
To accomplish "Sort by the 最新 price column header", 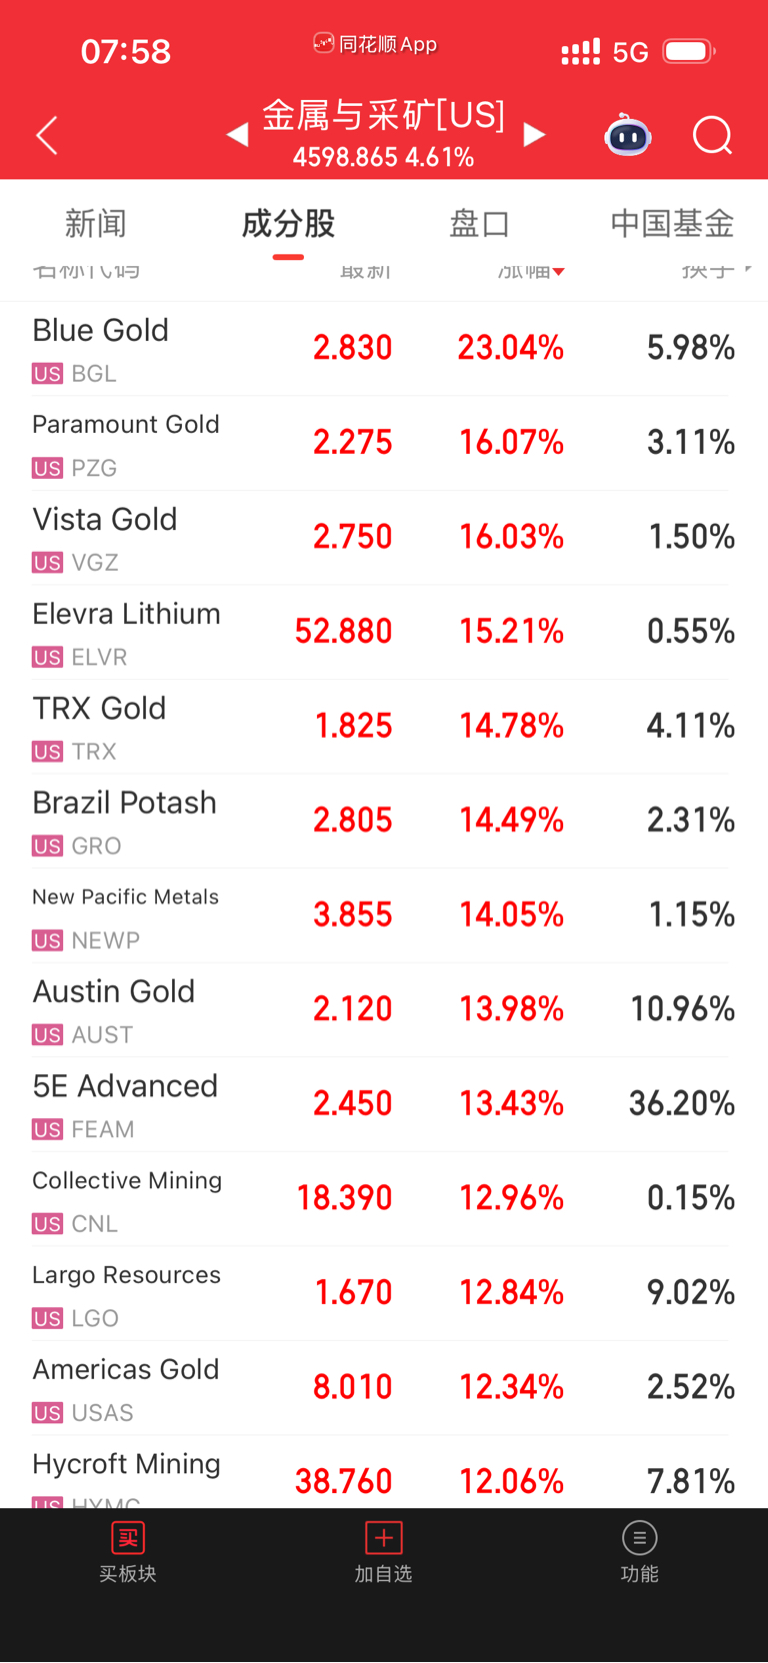I will tap(365, 271).
